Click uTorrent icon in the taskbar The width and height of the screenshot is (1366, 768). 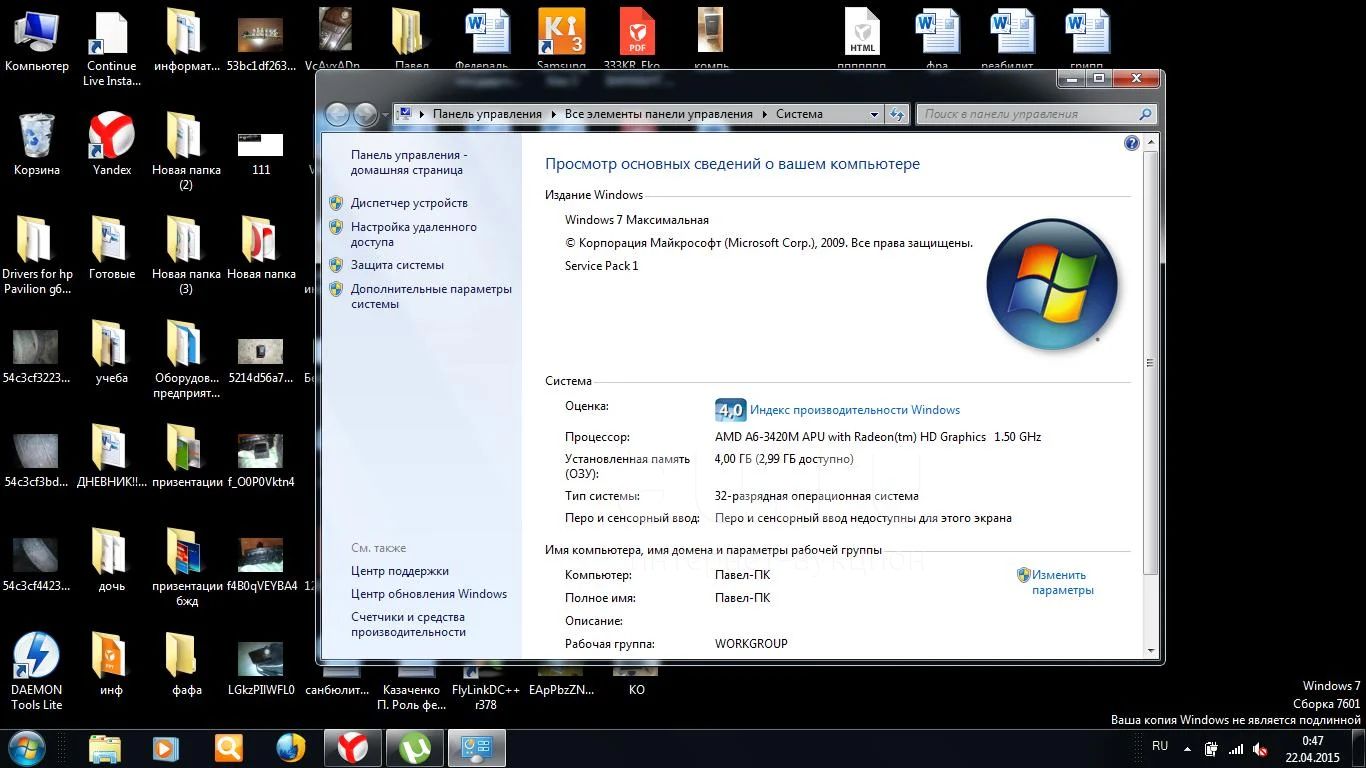[x=414, y=748]
